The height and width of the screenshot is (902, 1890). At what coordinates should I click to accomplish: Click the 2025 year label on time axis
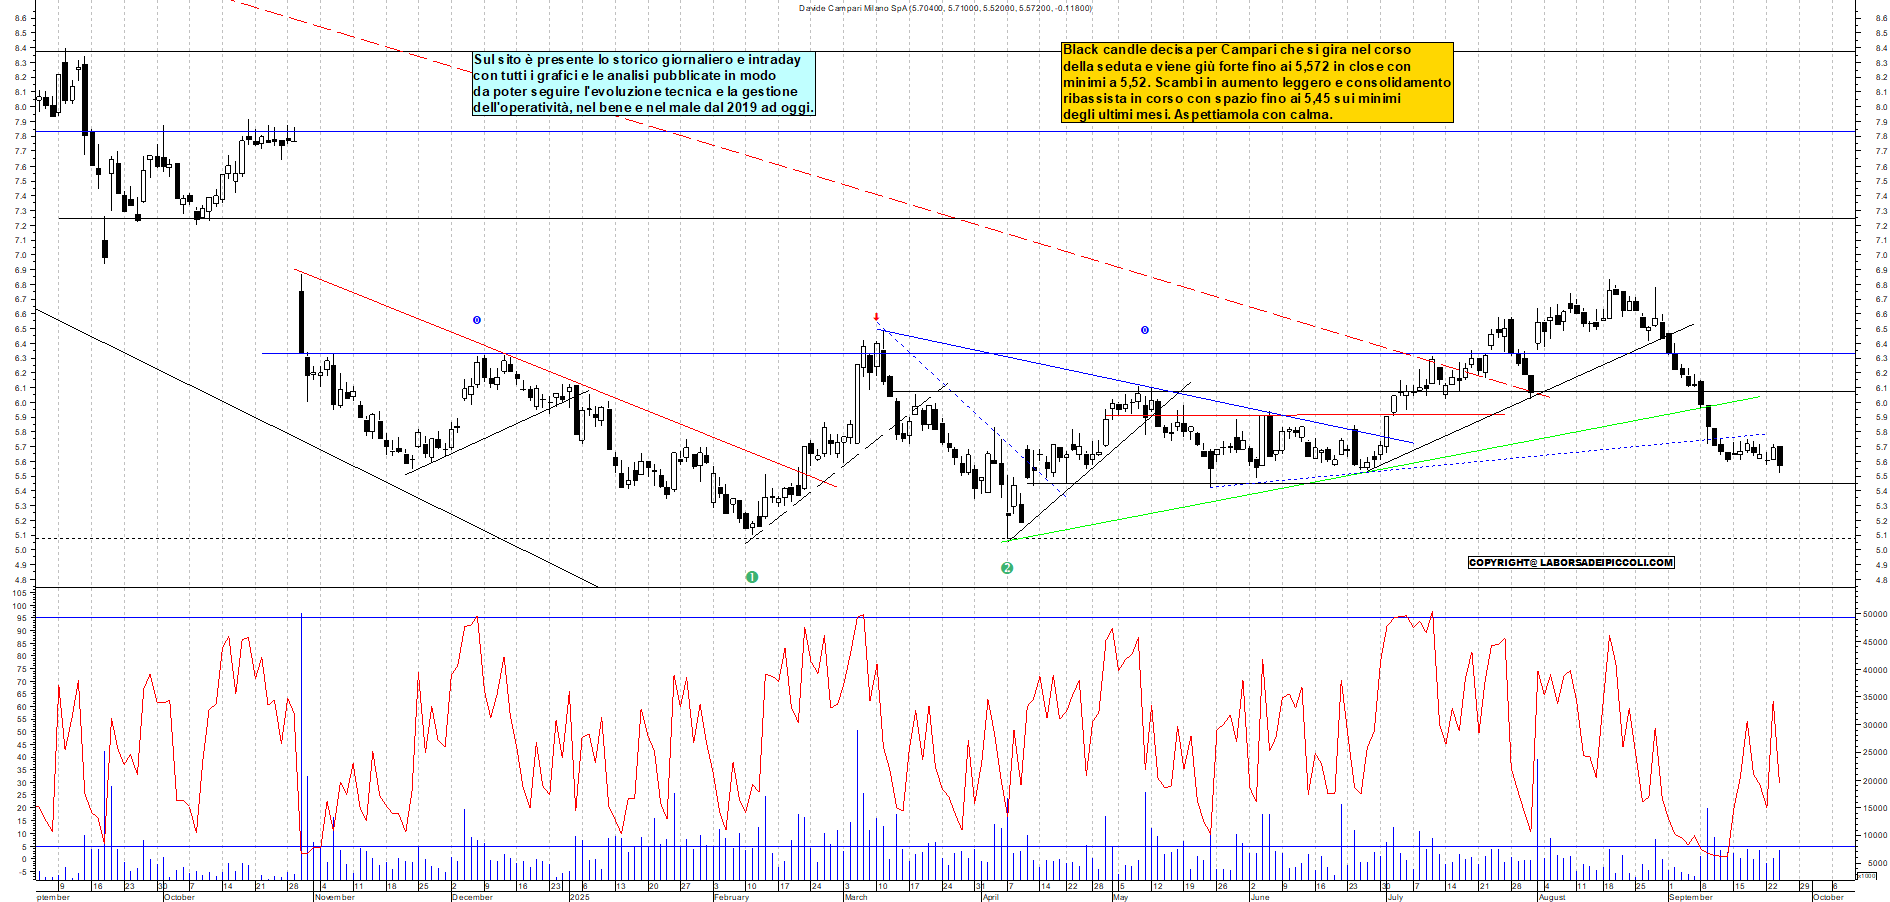(580, 897)
